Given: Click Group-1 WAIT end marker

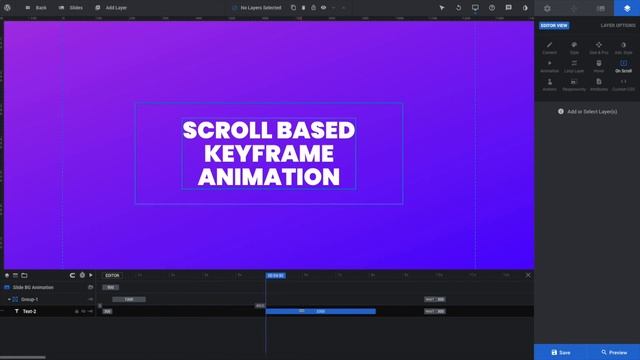Looking at the screenshot, I should (435, 300).
